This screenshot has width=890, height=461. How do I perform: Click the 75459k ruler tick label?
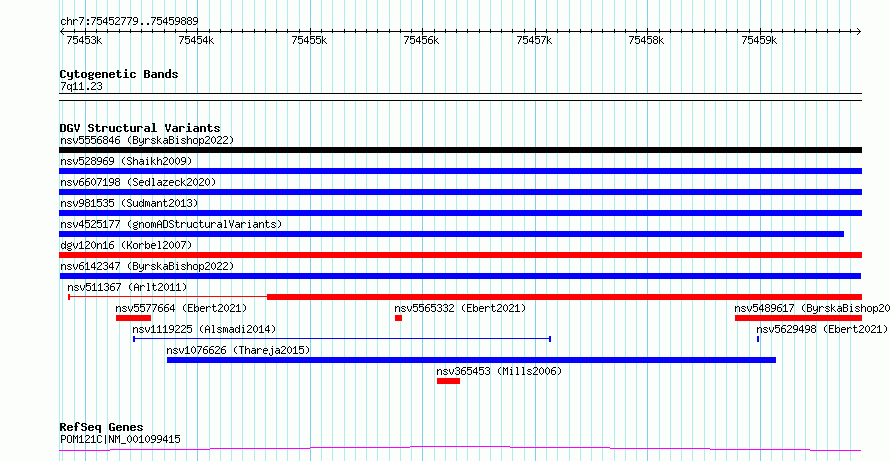tap(759, 40)
